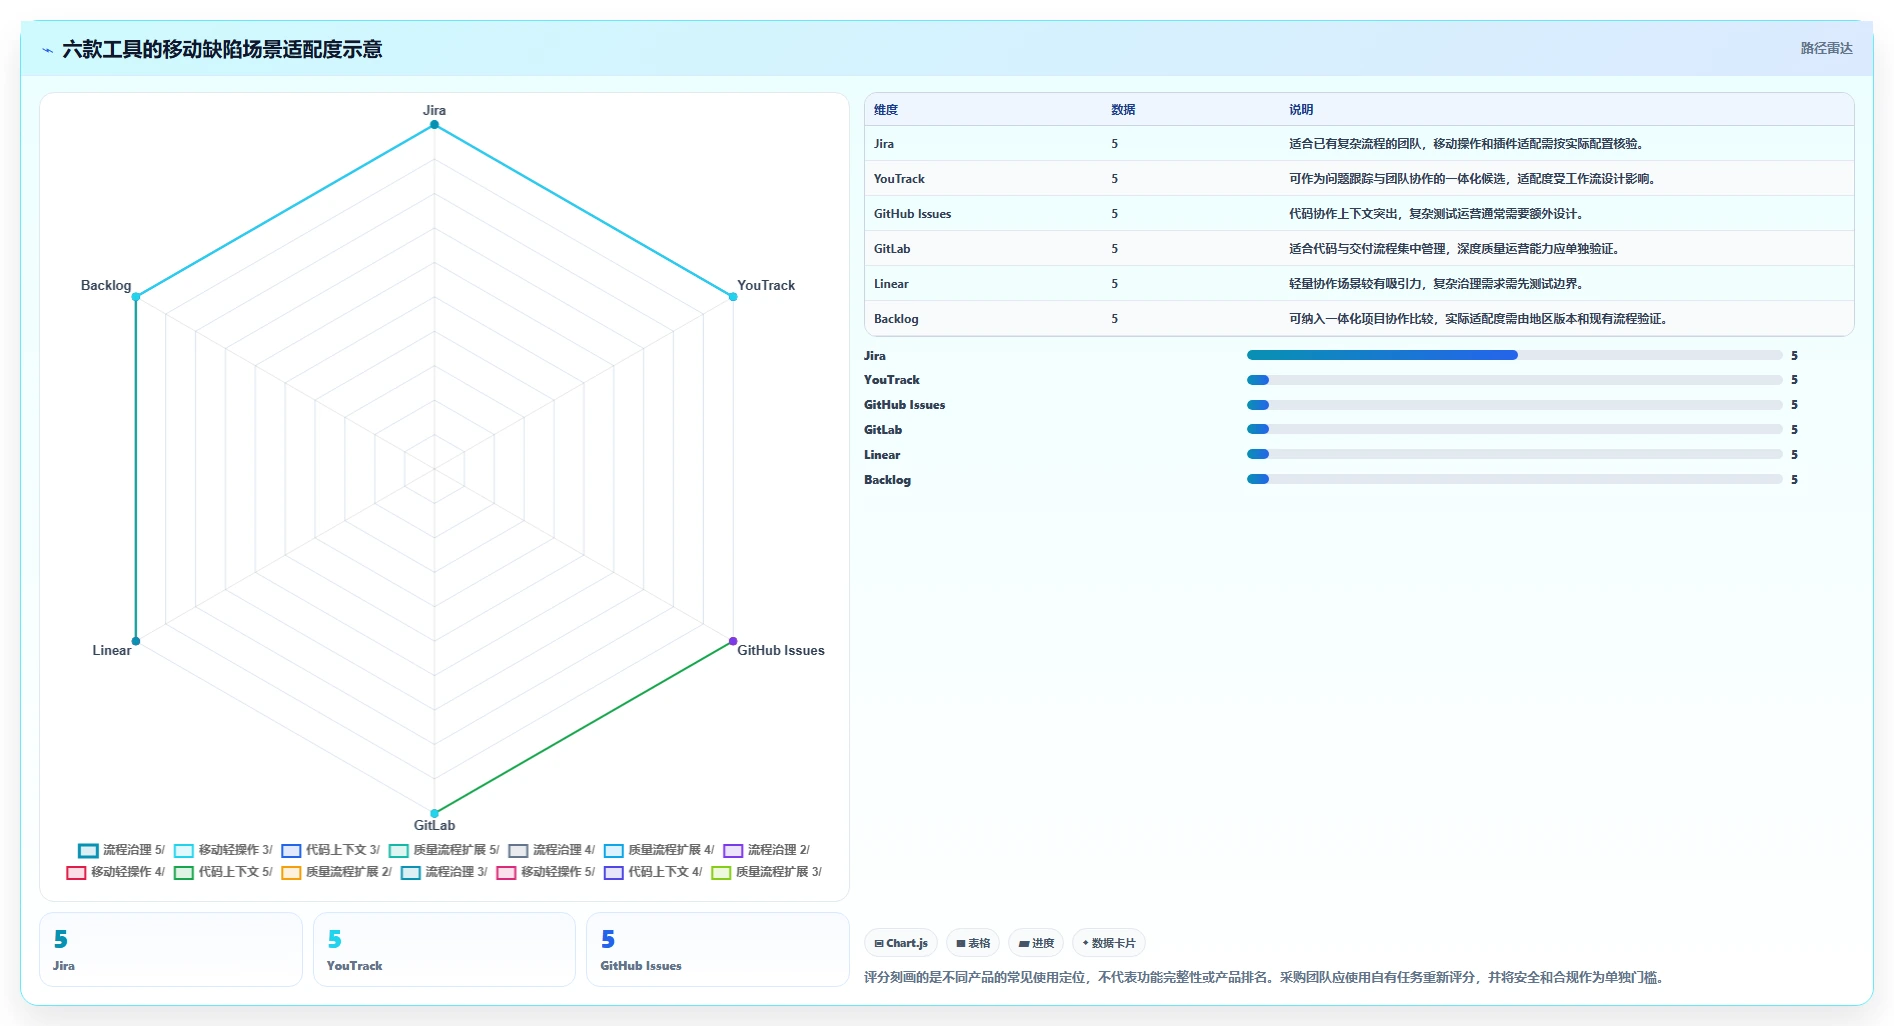The image size is (1894, 1026).
Task: Click the orange 质量流程扩展 2/ legend swatch
Action: [291, 873]
